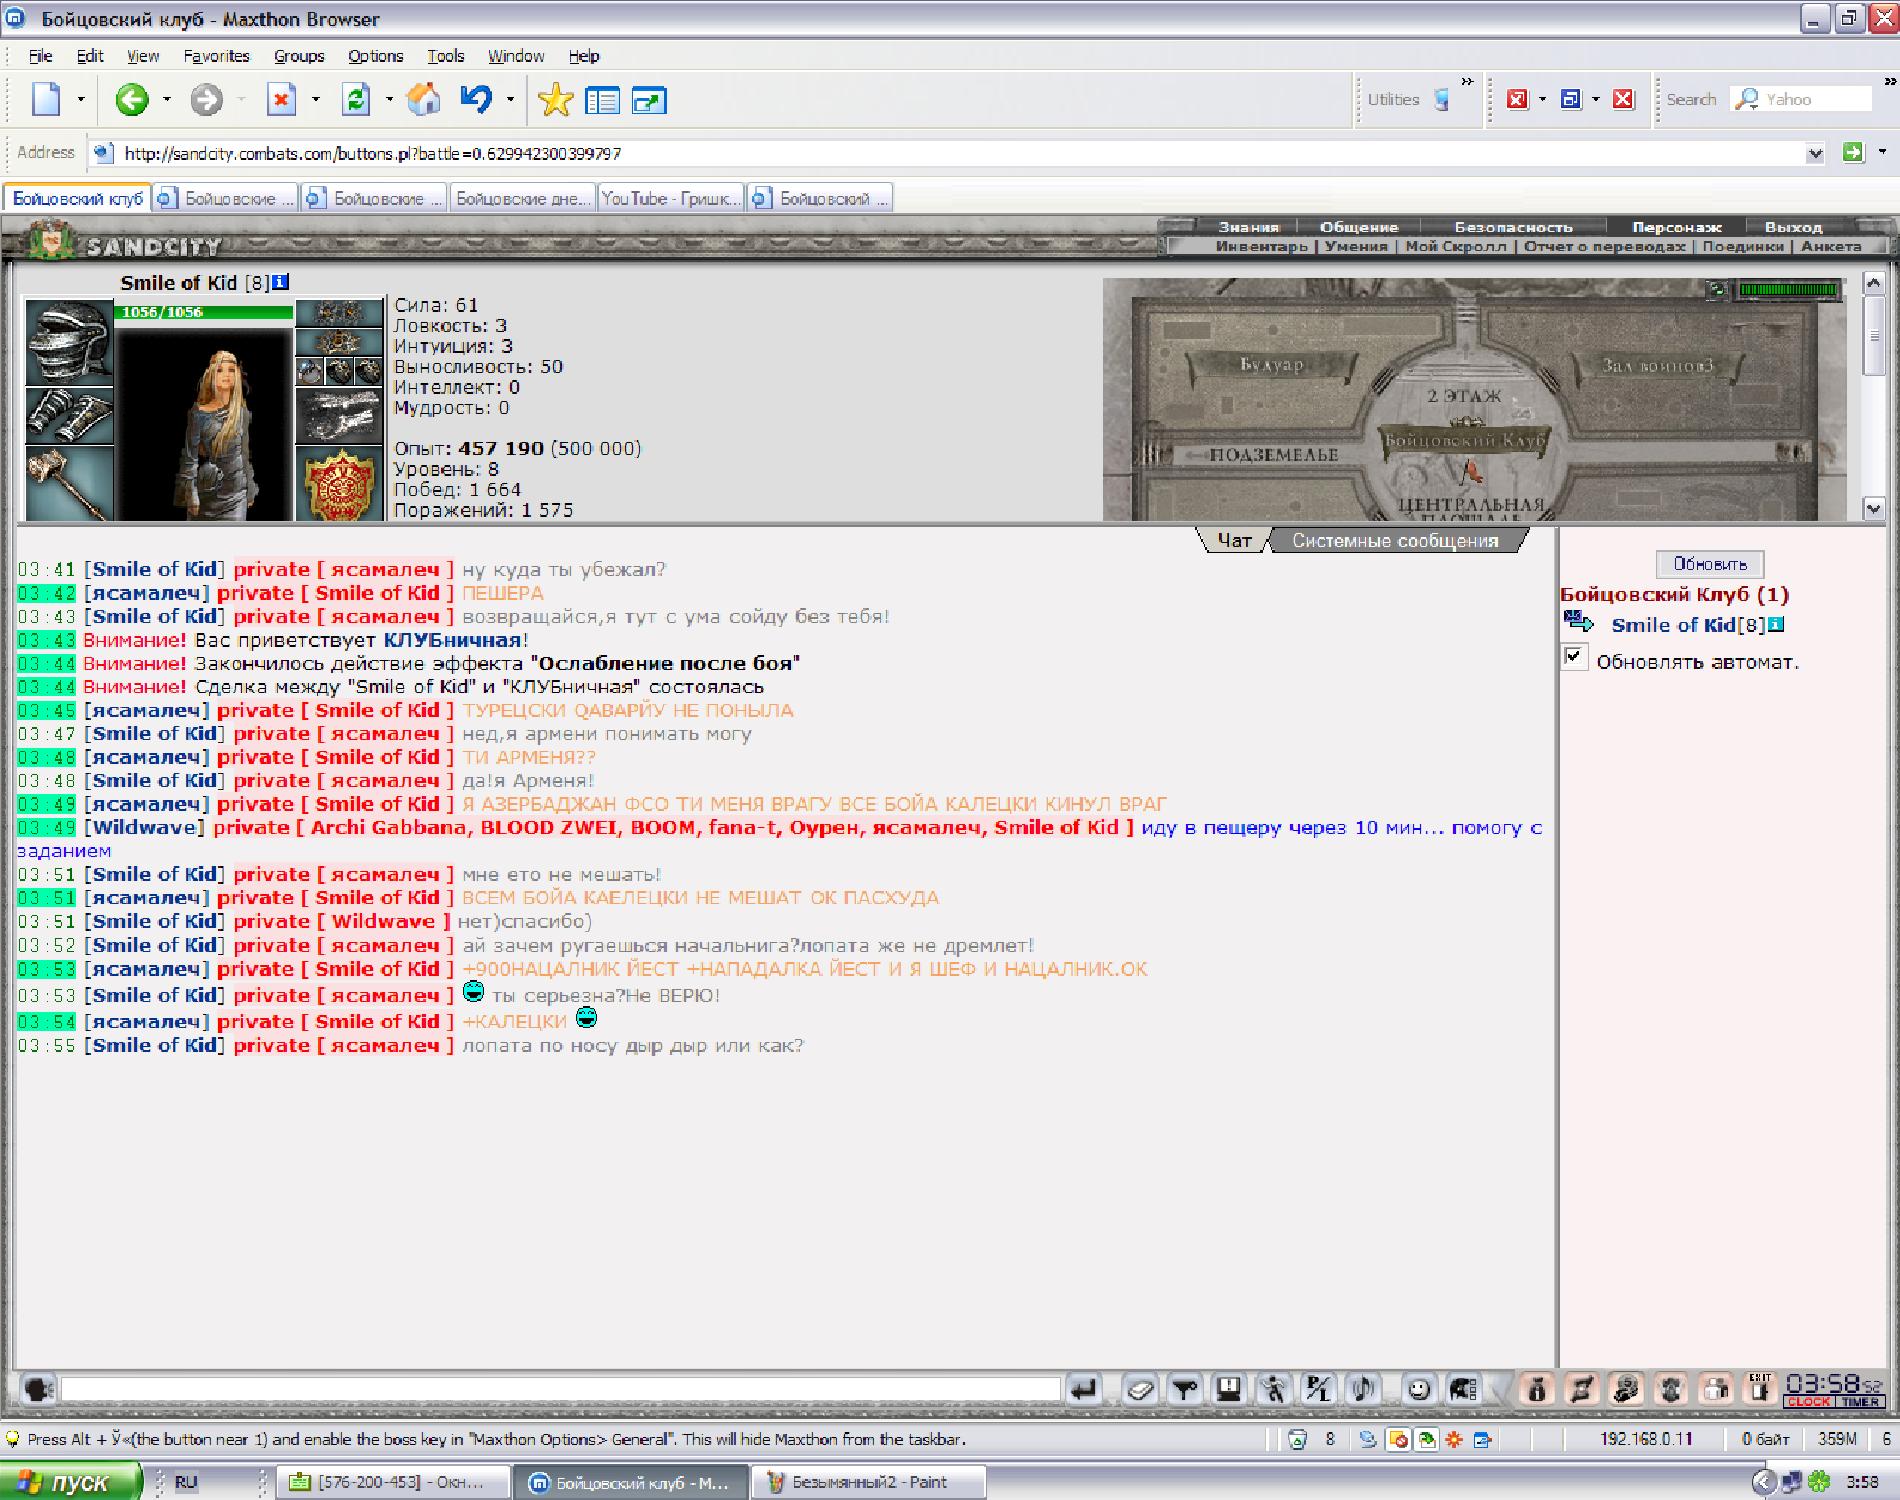Expand the address bar dropdown arrow
This screenshot has height=1500, width=1900.
click(1815, 153)
